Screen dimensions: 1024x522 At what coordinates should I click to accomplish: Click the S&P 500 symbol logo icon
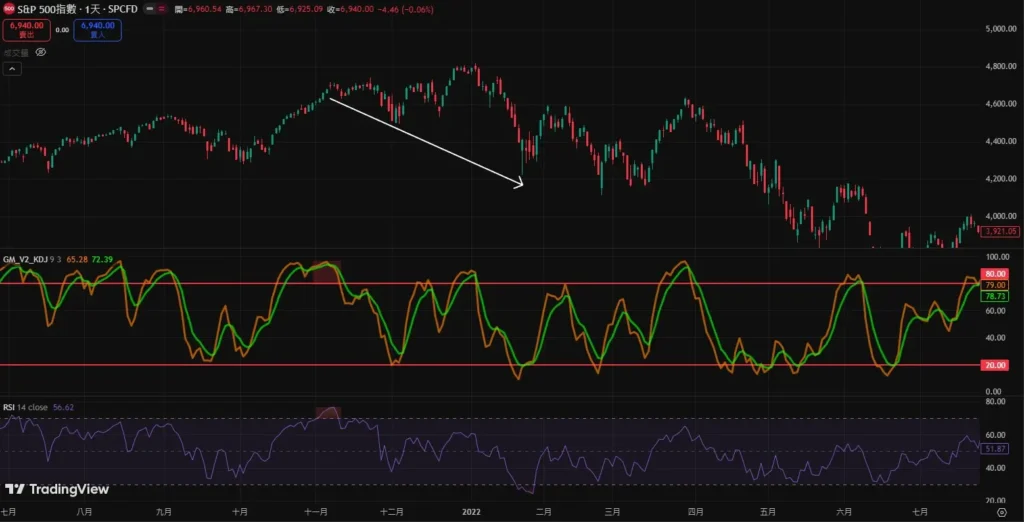pos(8,9)
